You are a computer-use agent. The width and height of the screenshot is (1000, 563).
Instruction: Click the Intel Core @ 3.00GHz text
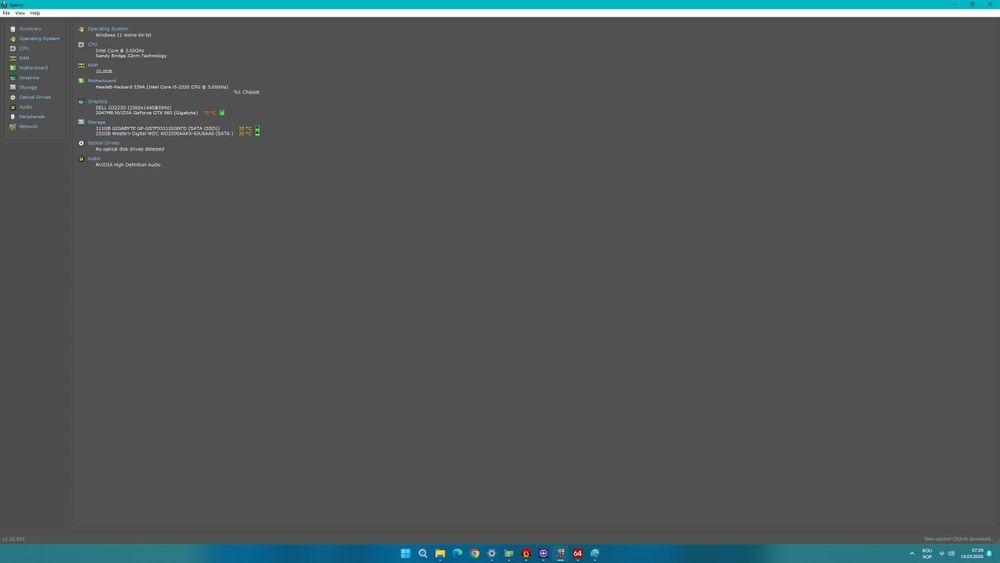tap(119, 50)
